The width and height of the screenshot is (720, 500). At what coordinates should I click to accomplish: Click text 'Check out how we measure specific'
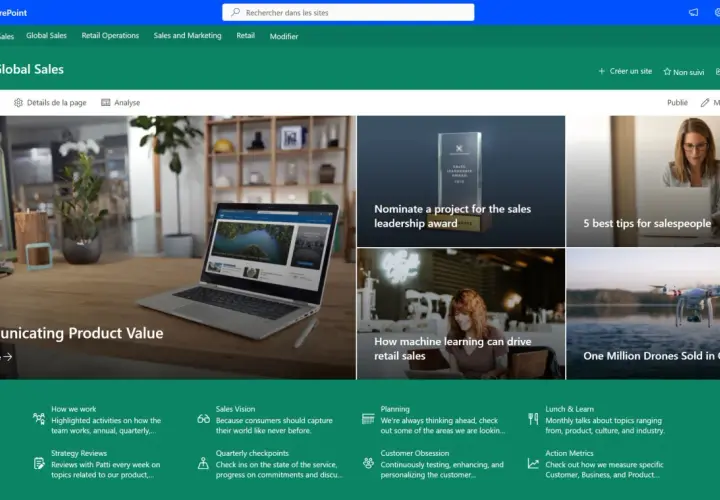(604, 465)
